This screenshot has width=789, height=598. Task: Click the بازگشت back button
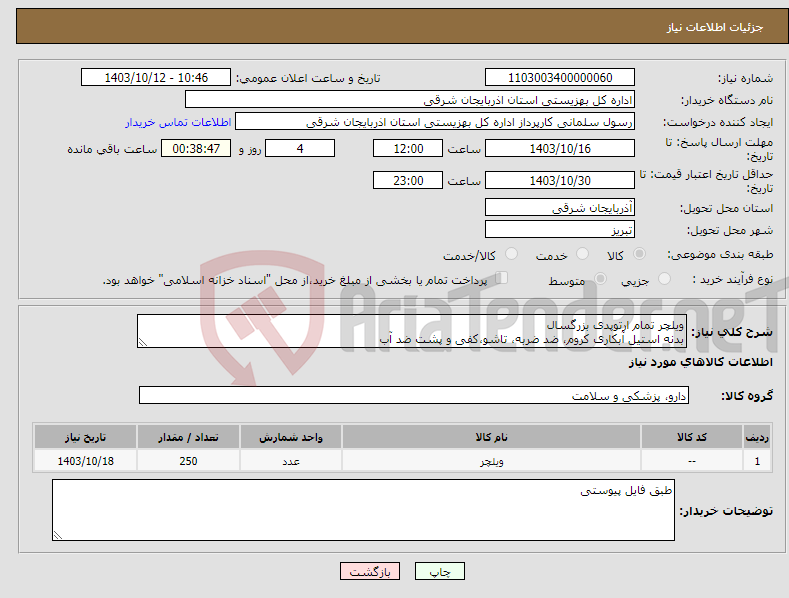coord(370,571)
